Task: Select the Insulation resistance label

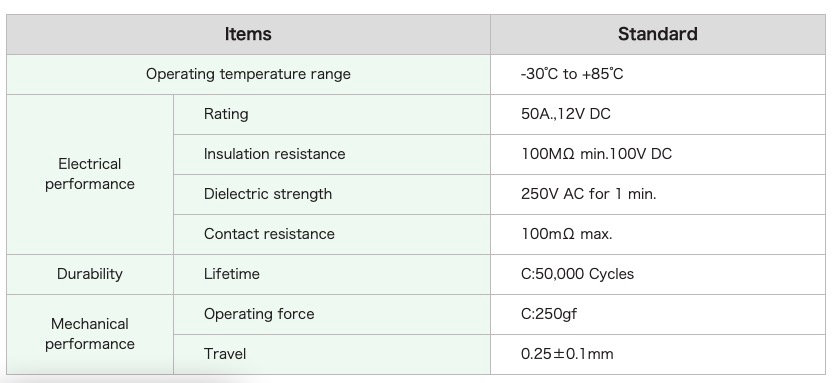Action: click(274, 154)
